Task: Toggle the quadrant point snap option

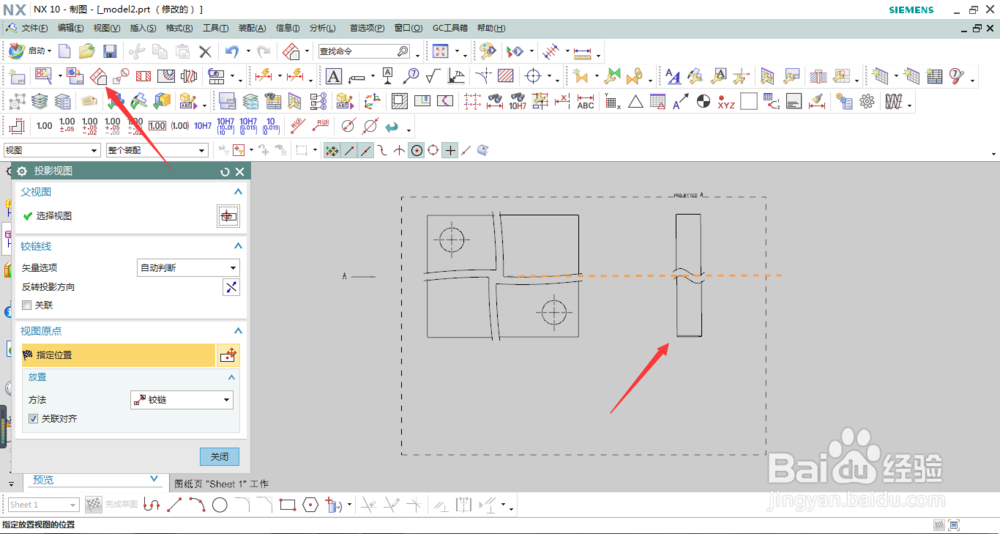Action: [433, 151]
